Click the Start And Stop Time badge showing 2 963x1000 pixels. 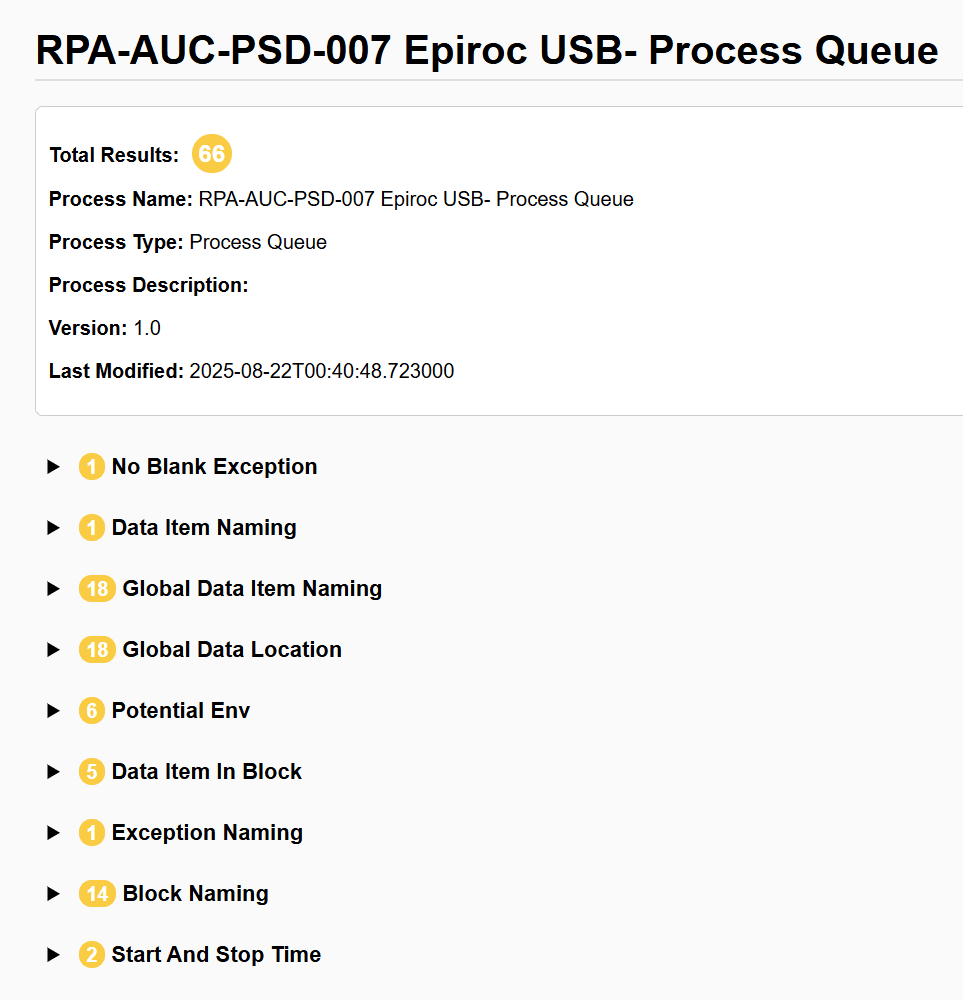[91, 954]
